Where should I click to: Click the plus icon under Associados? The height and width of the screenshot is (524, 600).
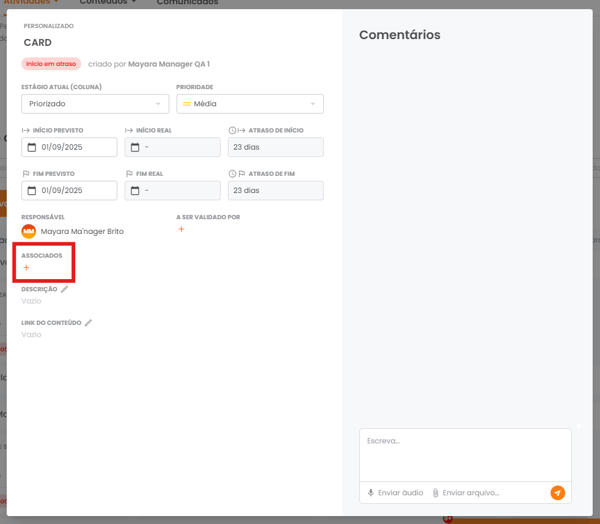(x=26, y=268)
